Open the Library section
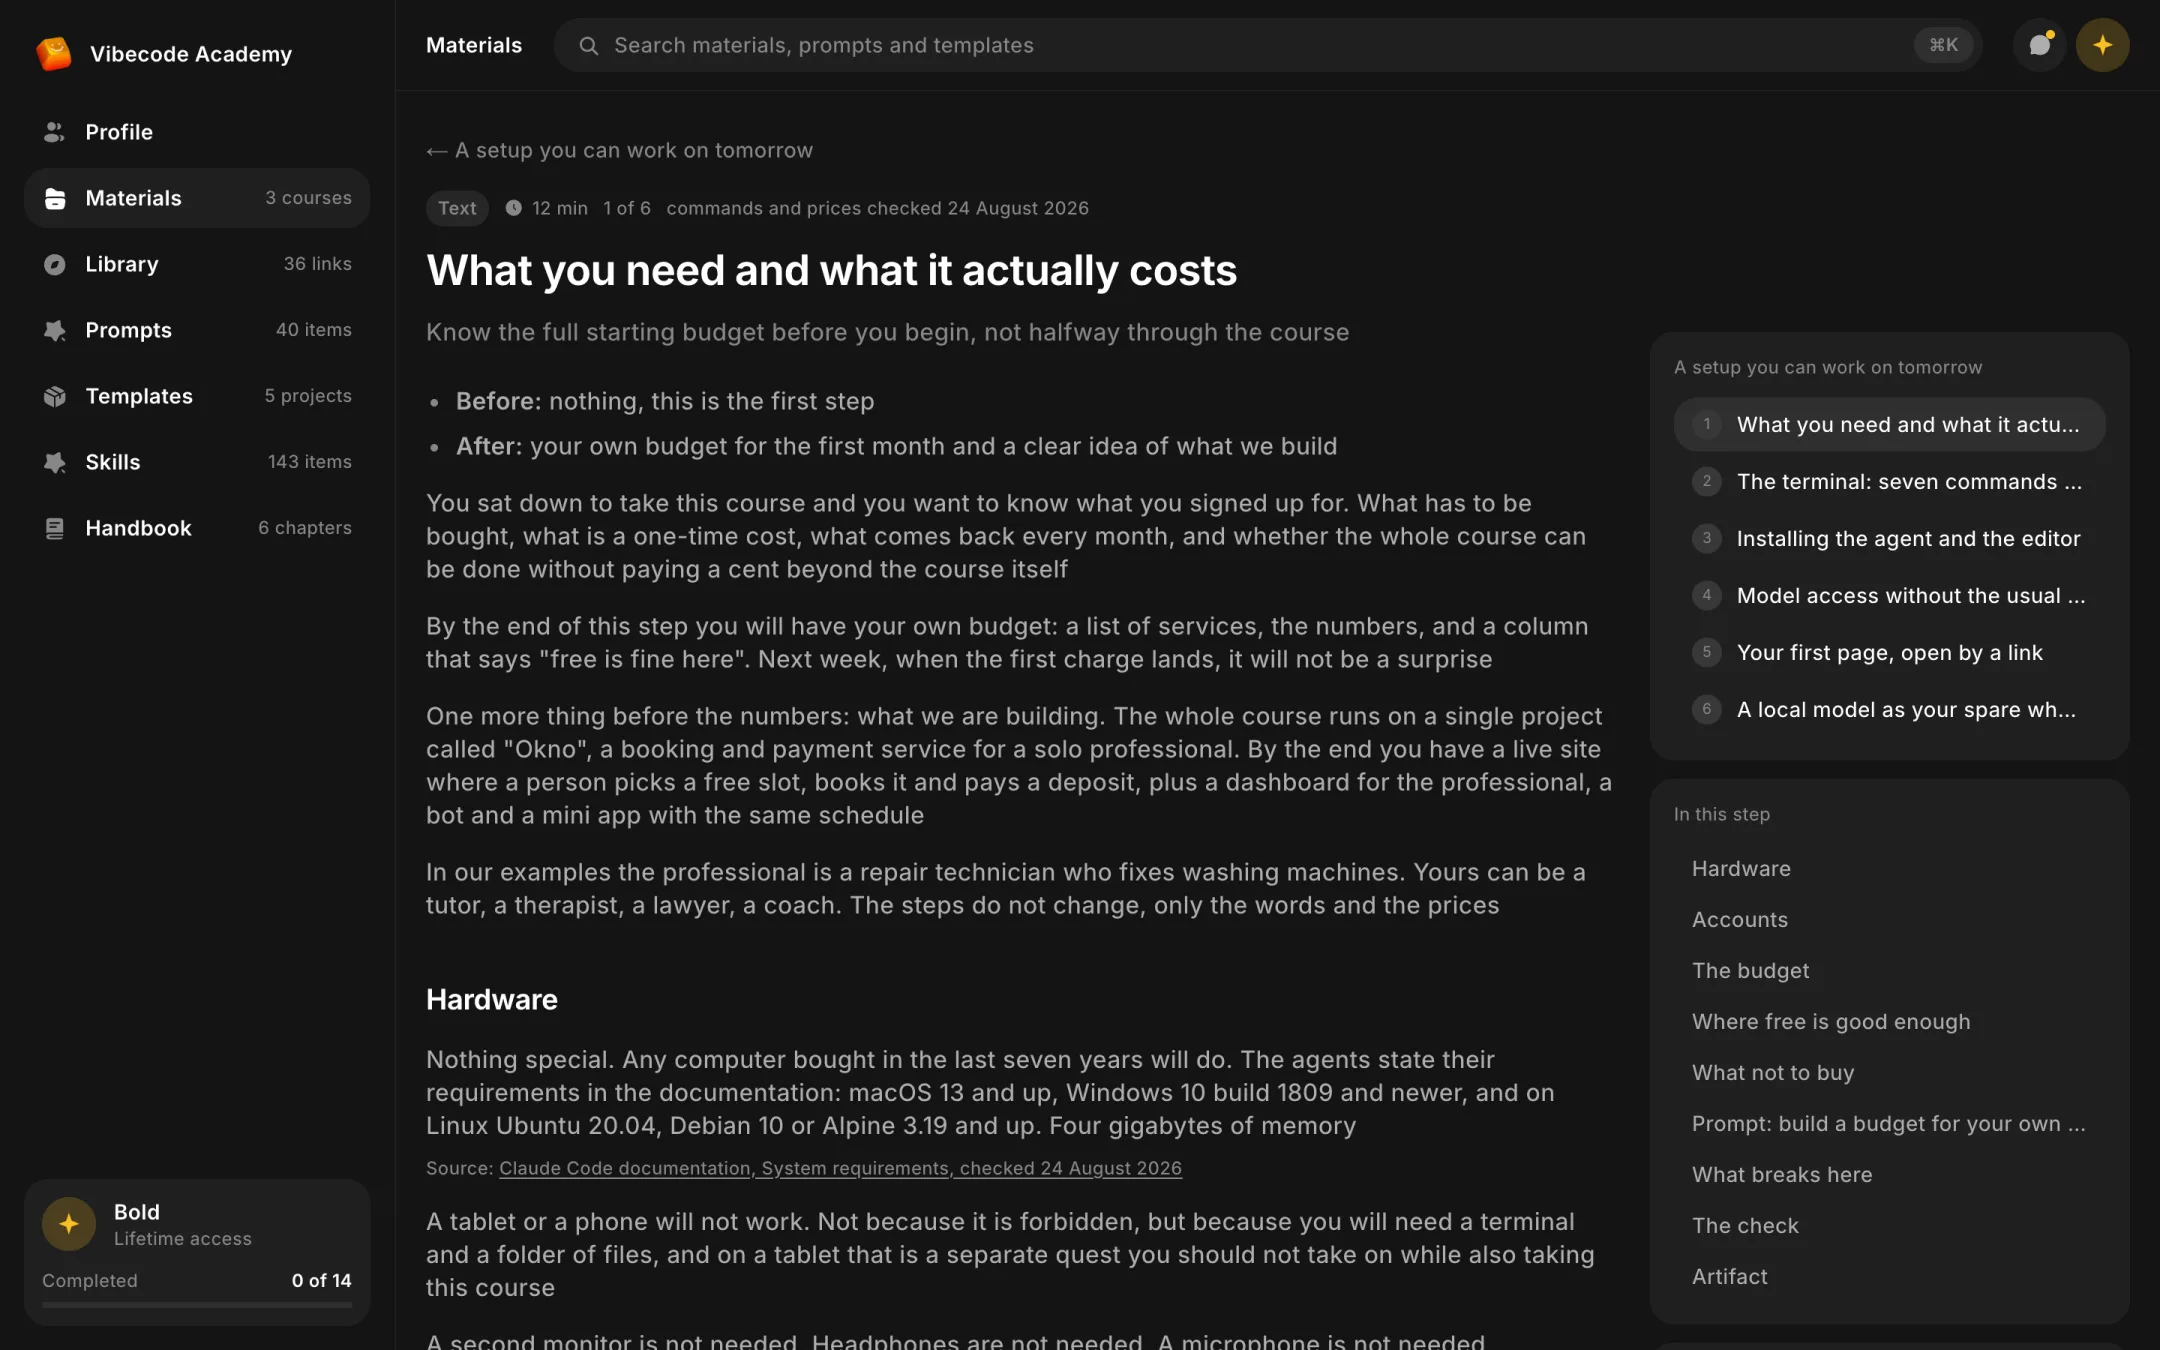This screenshot has height=1350, width=2160. pyautogui.click(x=197, y=264)
